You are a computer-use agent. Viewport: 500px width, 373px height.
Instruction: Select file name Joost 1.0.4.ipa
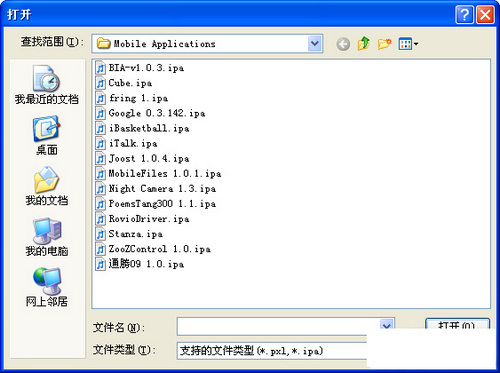[x=149, y=158]
